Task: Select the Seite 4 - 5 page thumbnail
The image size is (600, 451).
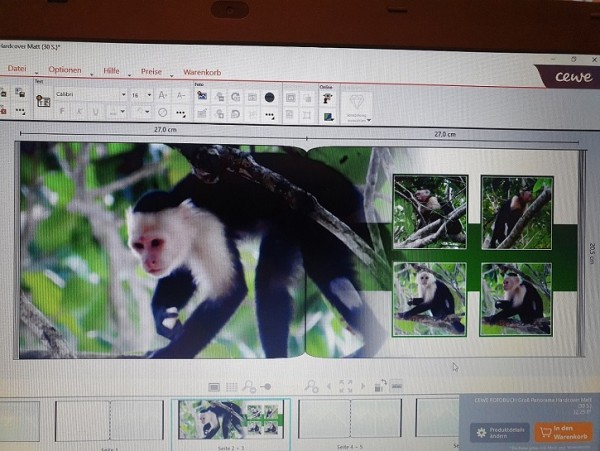Action: [350, 418]
